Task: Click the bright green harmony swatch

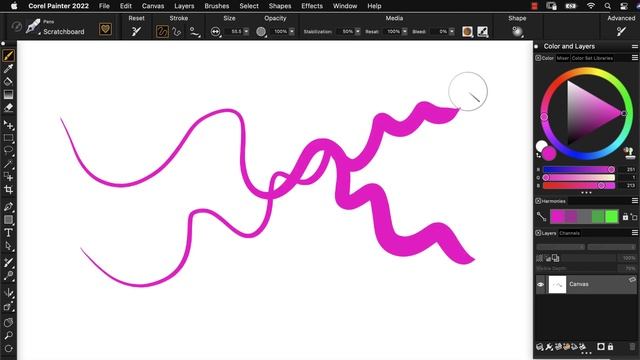Action: point(611,216)
